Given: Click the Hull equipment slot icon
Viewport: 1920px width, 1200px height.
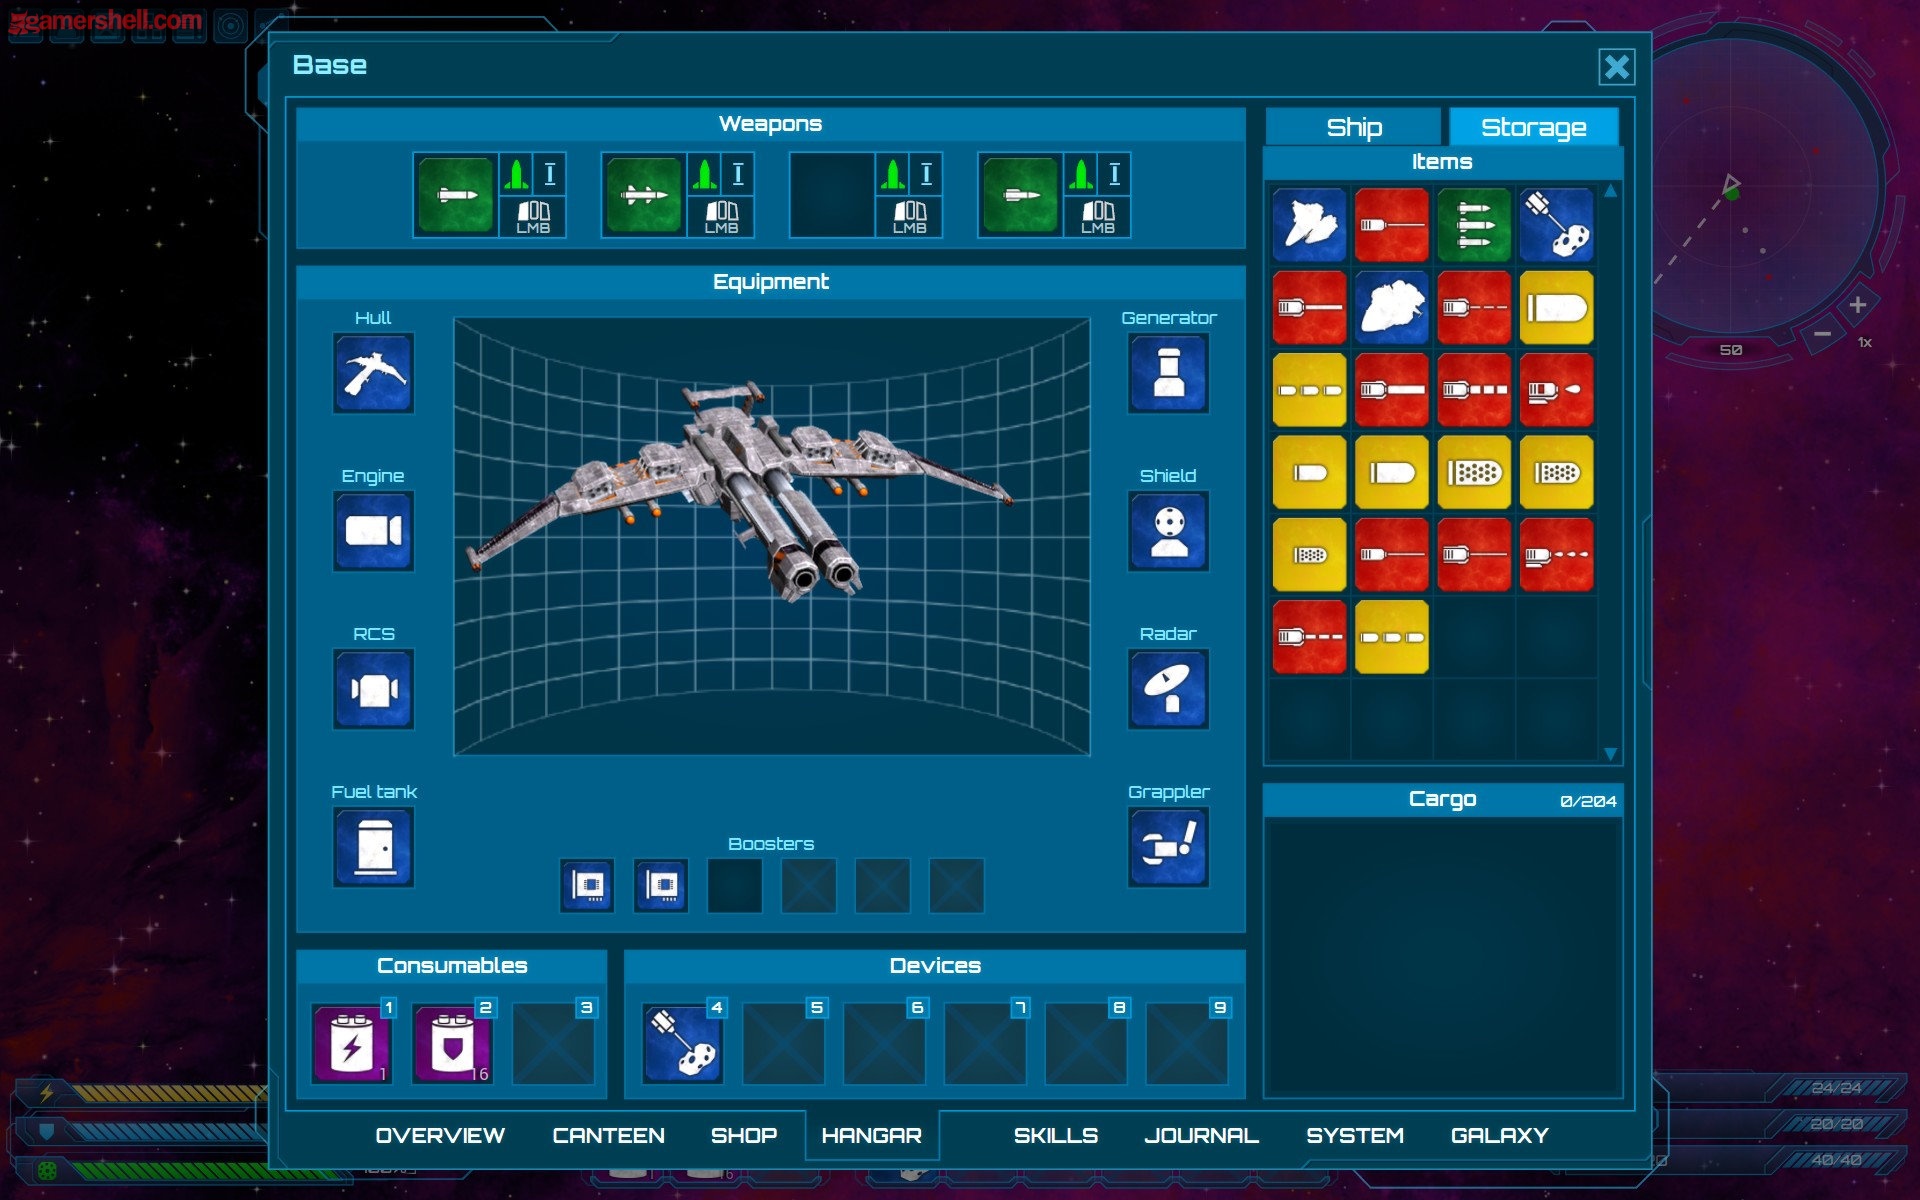Looking at the screenshot, I should [x=373, y=373].
